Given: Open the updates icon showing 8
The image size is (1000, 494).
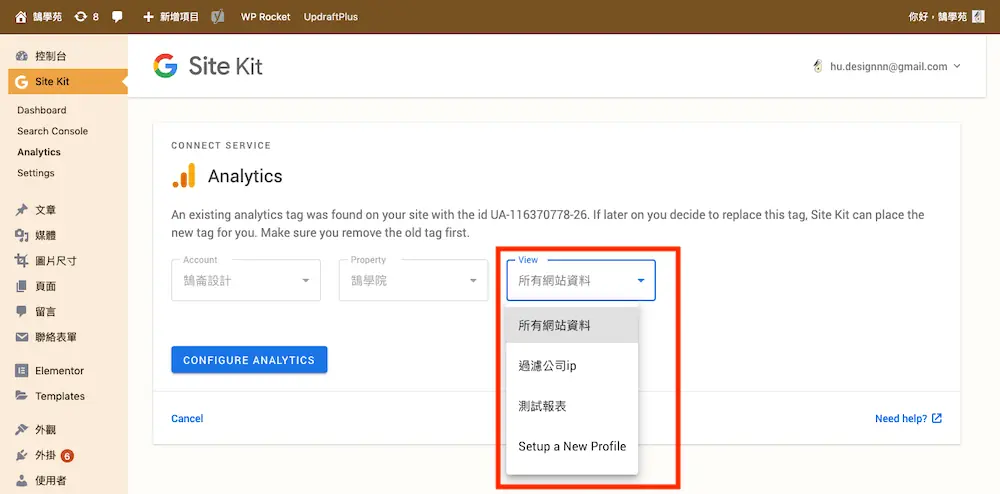Looking at the screenshot, I should (80, 17).
